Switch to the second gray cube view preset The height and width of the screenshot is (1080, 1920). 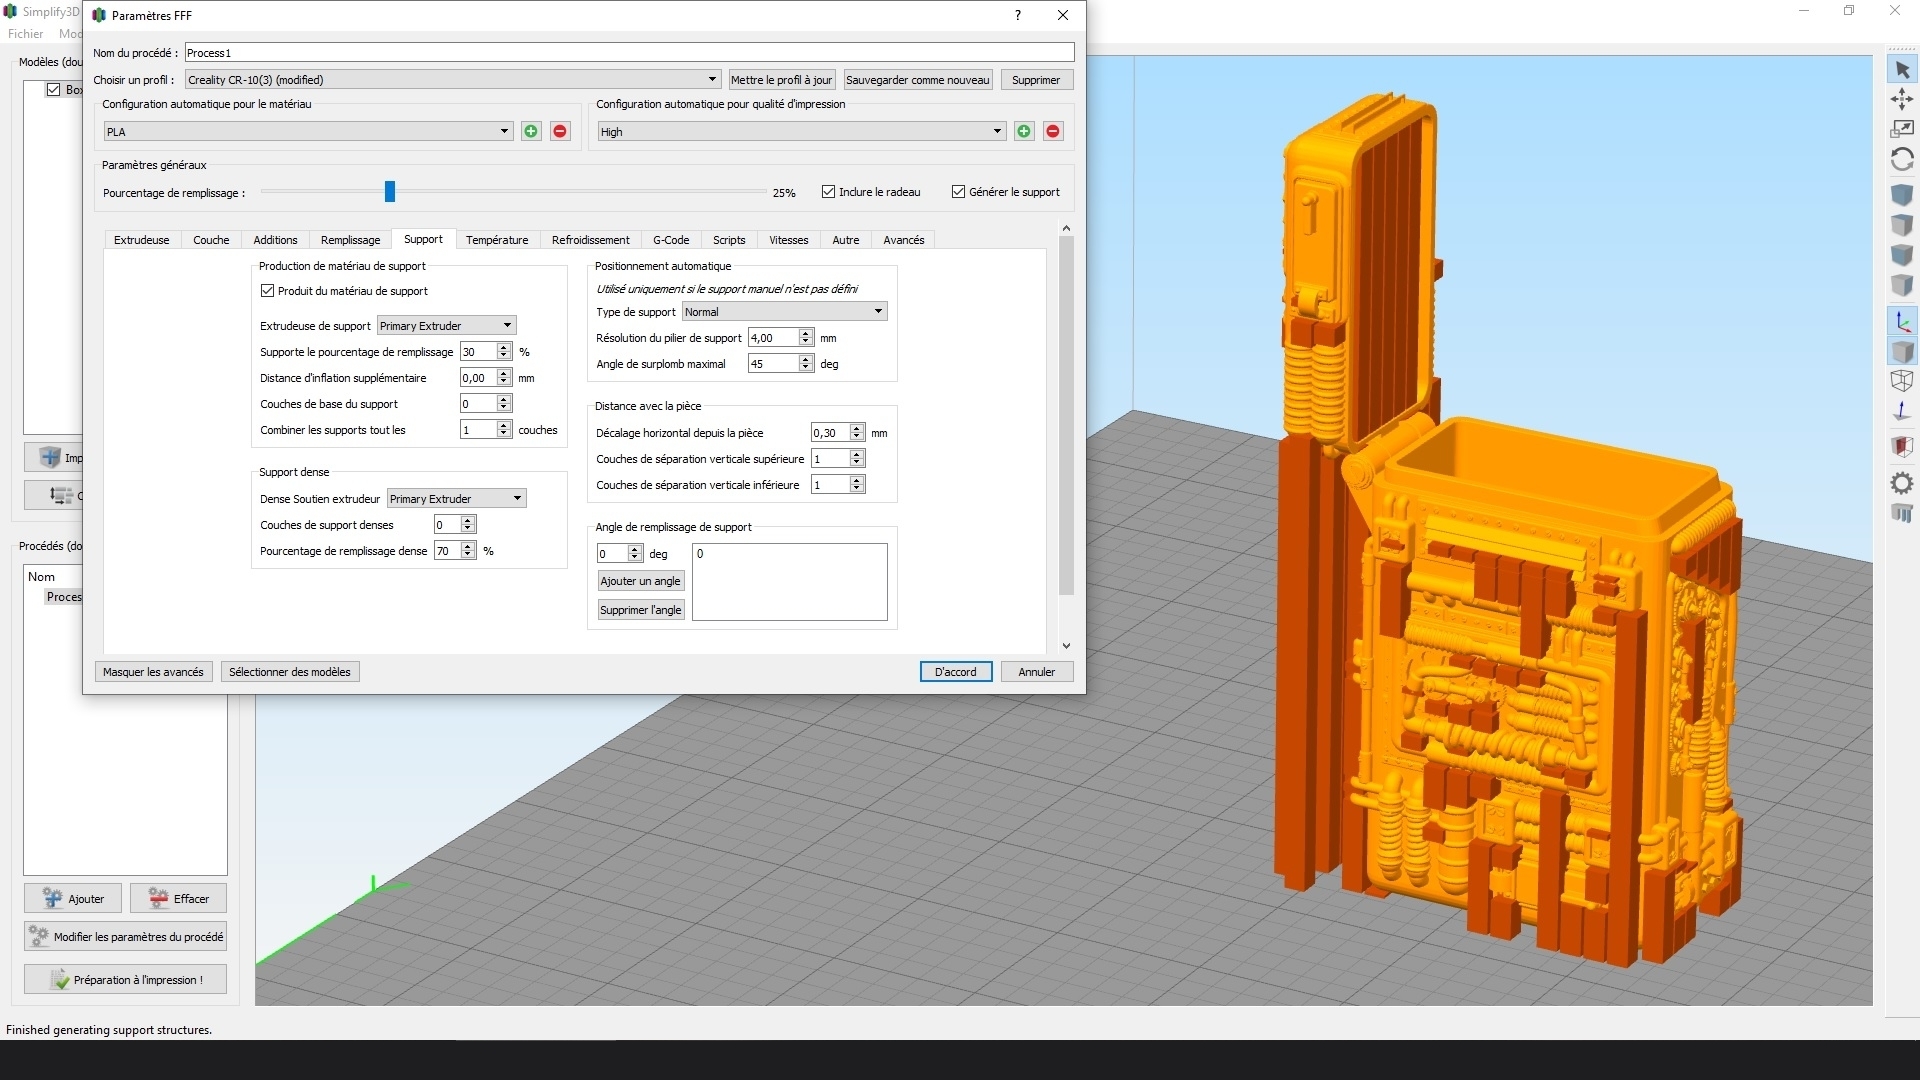tap(1902, 225)
